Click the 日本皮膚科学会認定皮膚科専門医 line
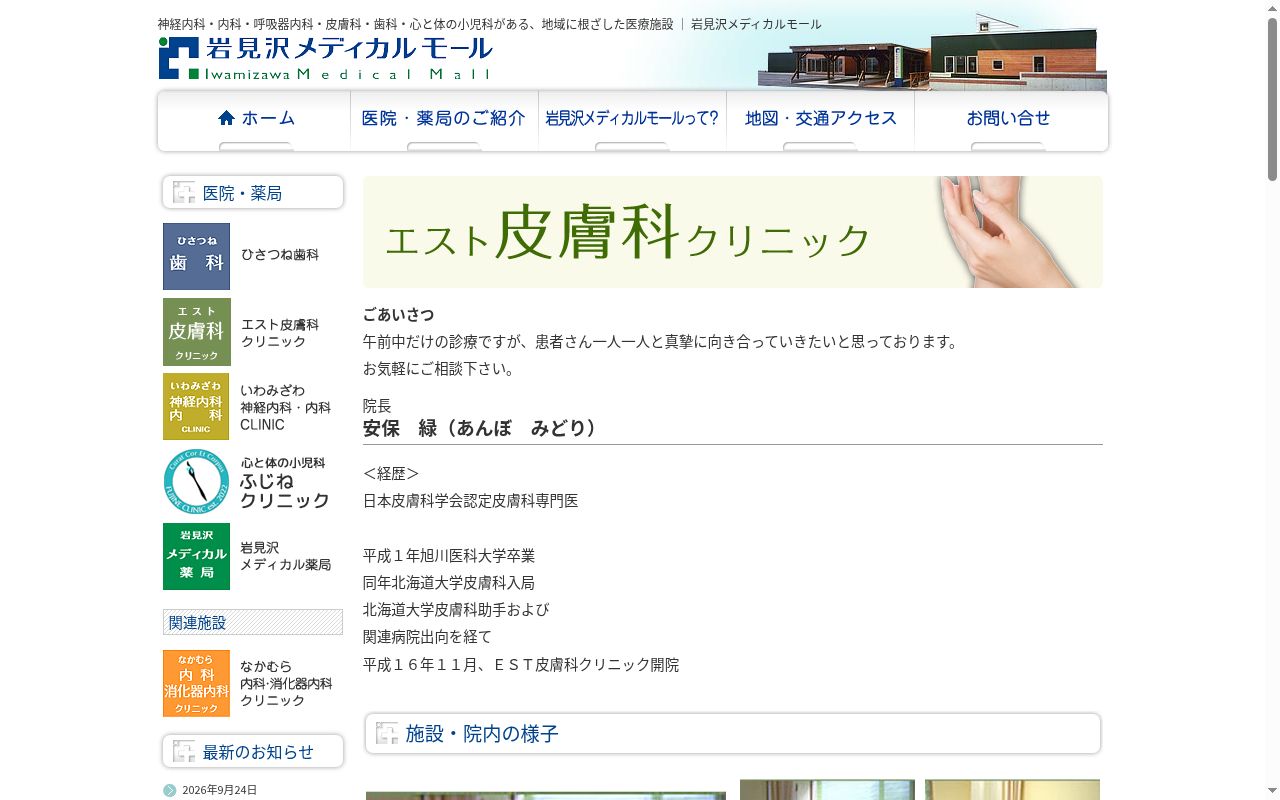This screenshot has width=1280, height=800. [470, 501]
